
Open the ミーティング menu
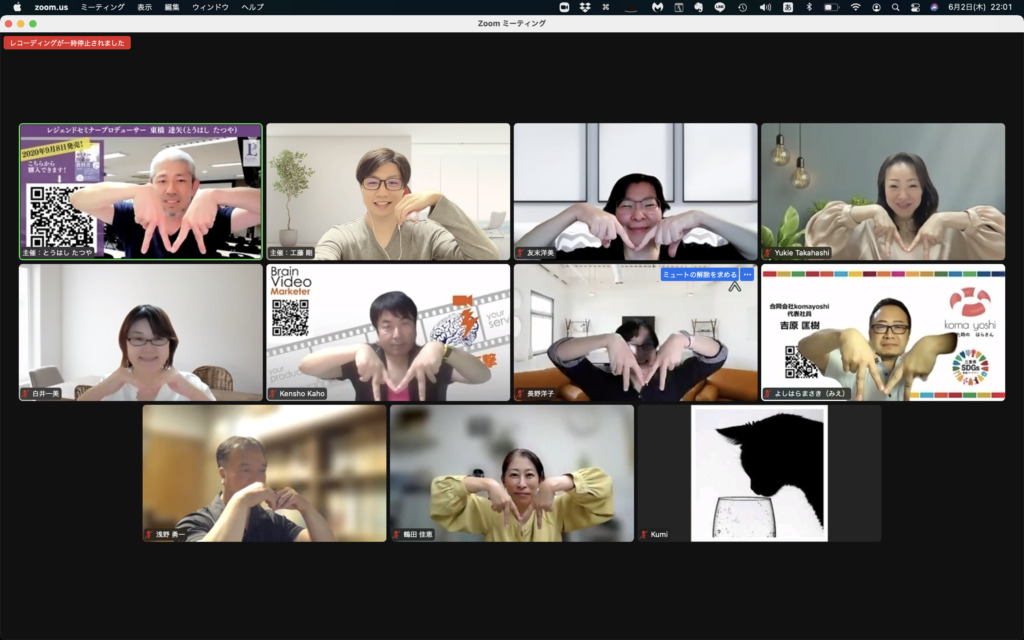click(x=103, y=7)
